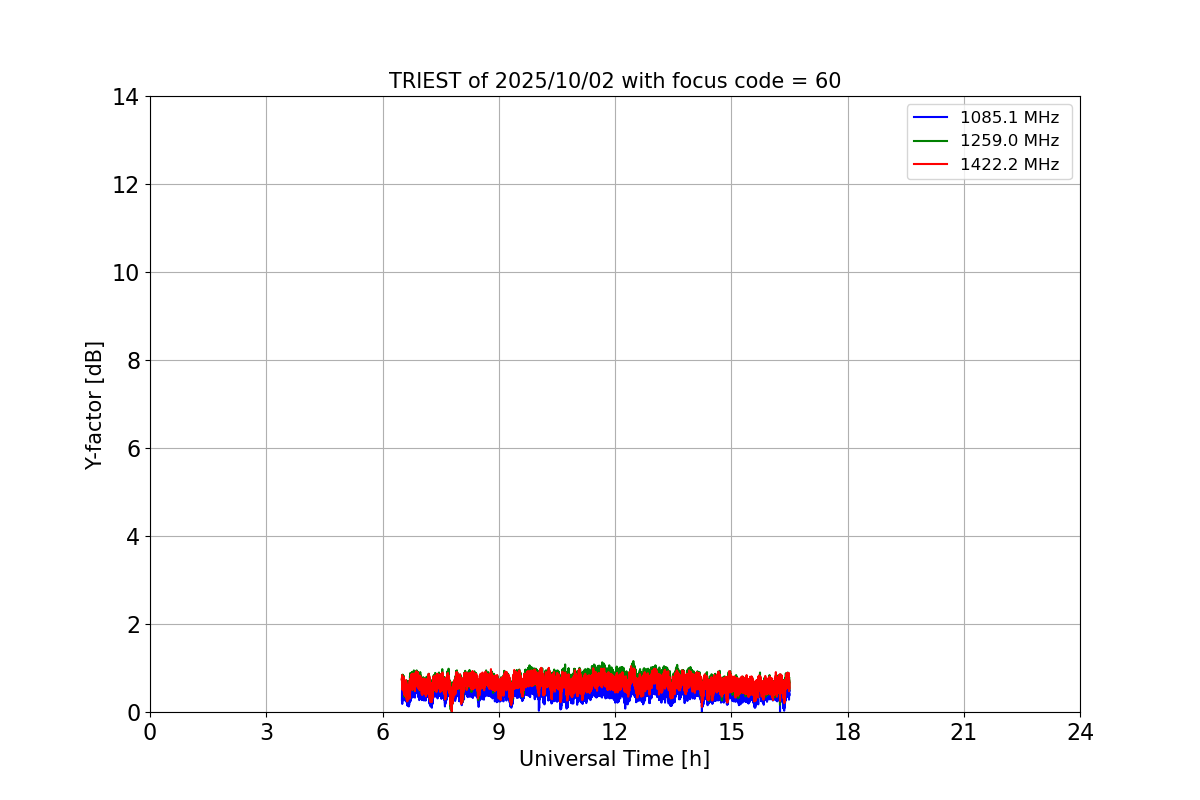The width and height of the screenshot is (1200, 800).
Task: Click the y-axis tick label 4
Action: [x=133, y=537]
